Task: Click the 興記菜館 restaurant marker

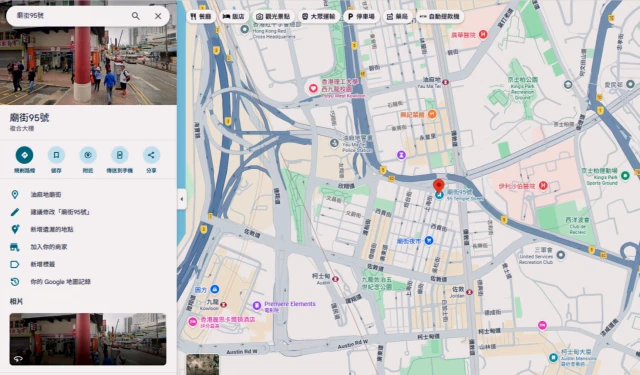Action: 432,115
